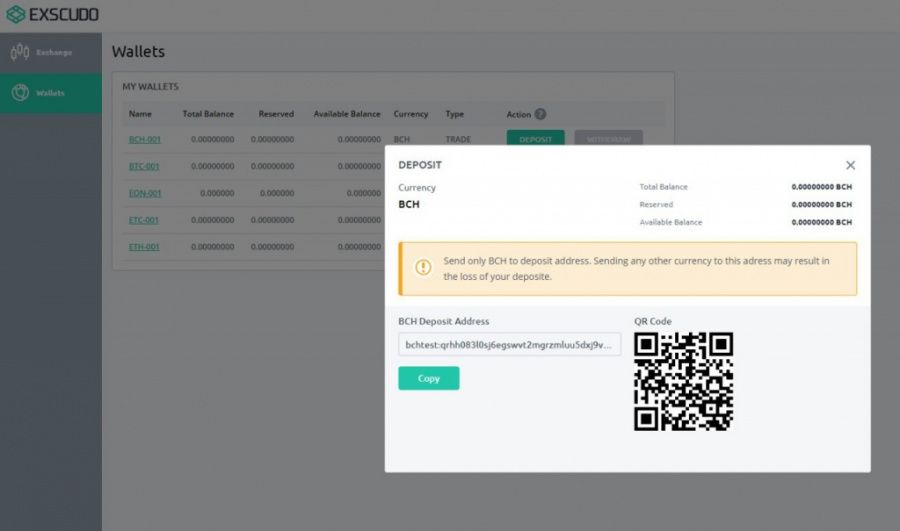Click the BCH Deposit Address label
This screenshot has width=900, height=531.
[x=444, y=321]
